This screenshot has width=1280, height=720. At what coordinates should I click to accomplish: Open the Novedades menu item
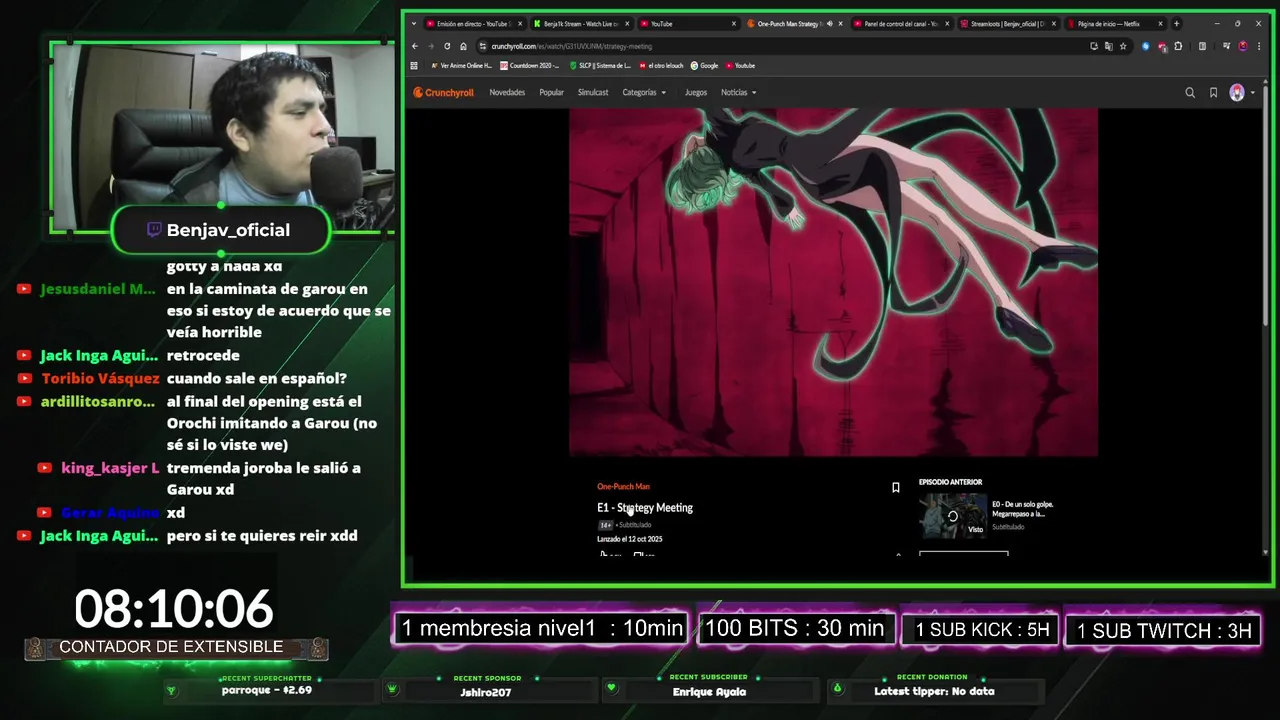coord(507,93)
